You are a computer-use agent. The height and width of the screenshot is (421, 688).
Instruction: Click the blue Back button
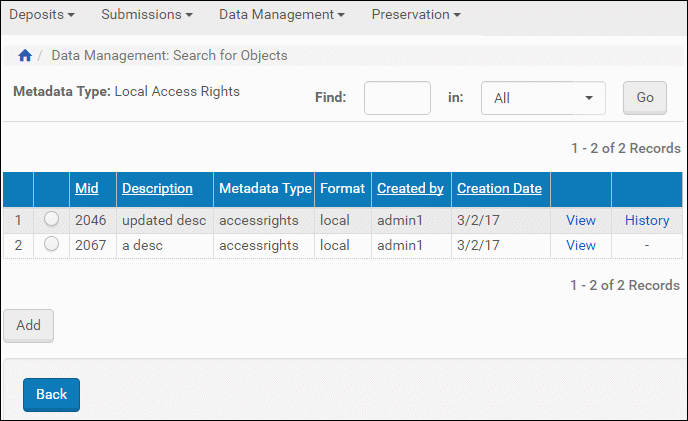51,394
